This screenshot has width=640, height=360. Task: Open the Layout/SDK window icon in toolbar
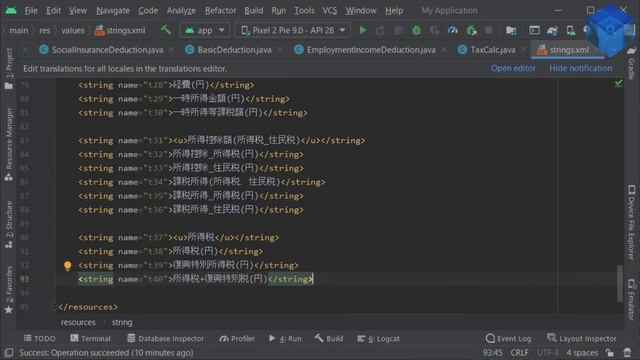534,30
